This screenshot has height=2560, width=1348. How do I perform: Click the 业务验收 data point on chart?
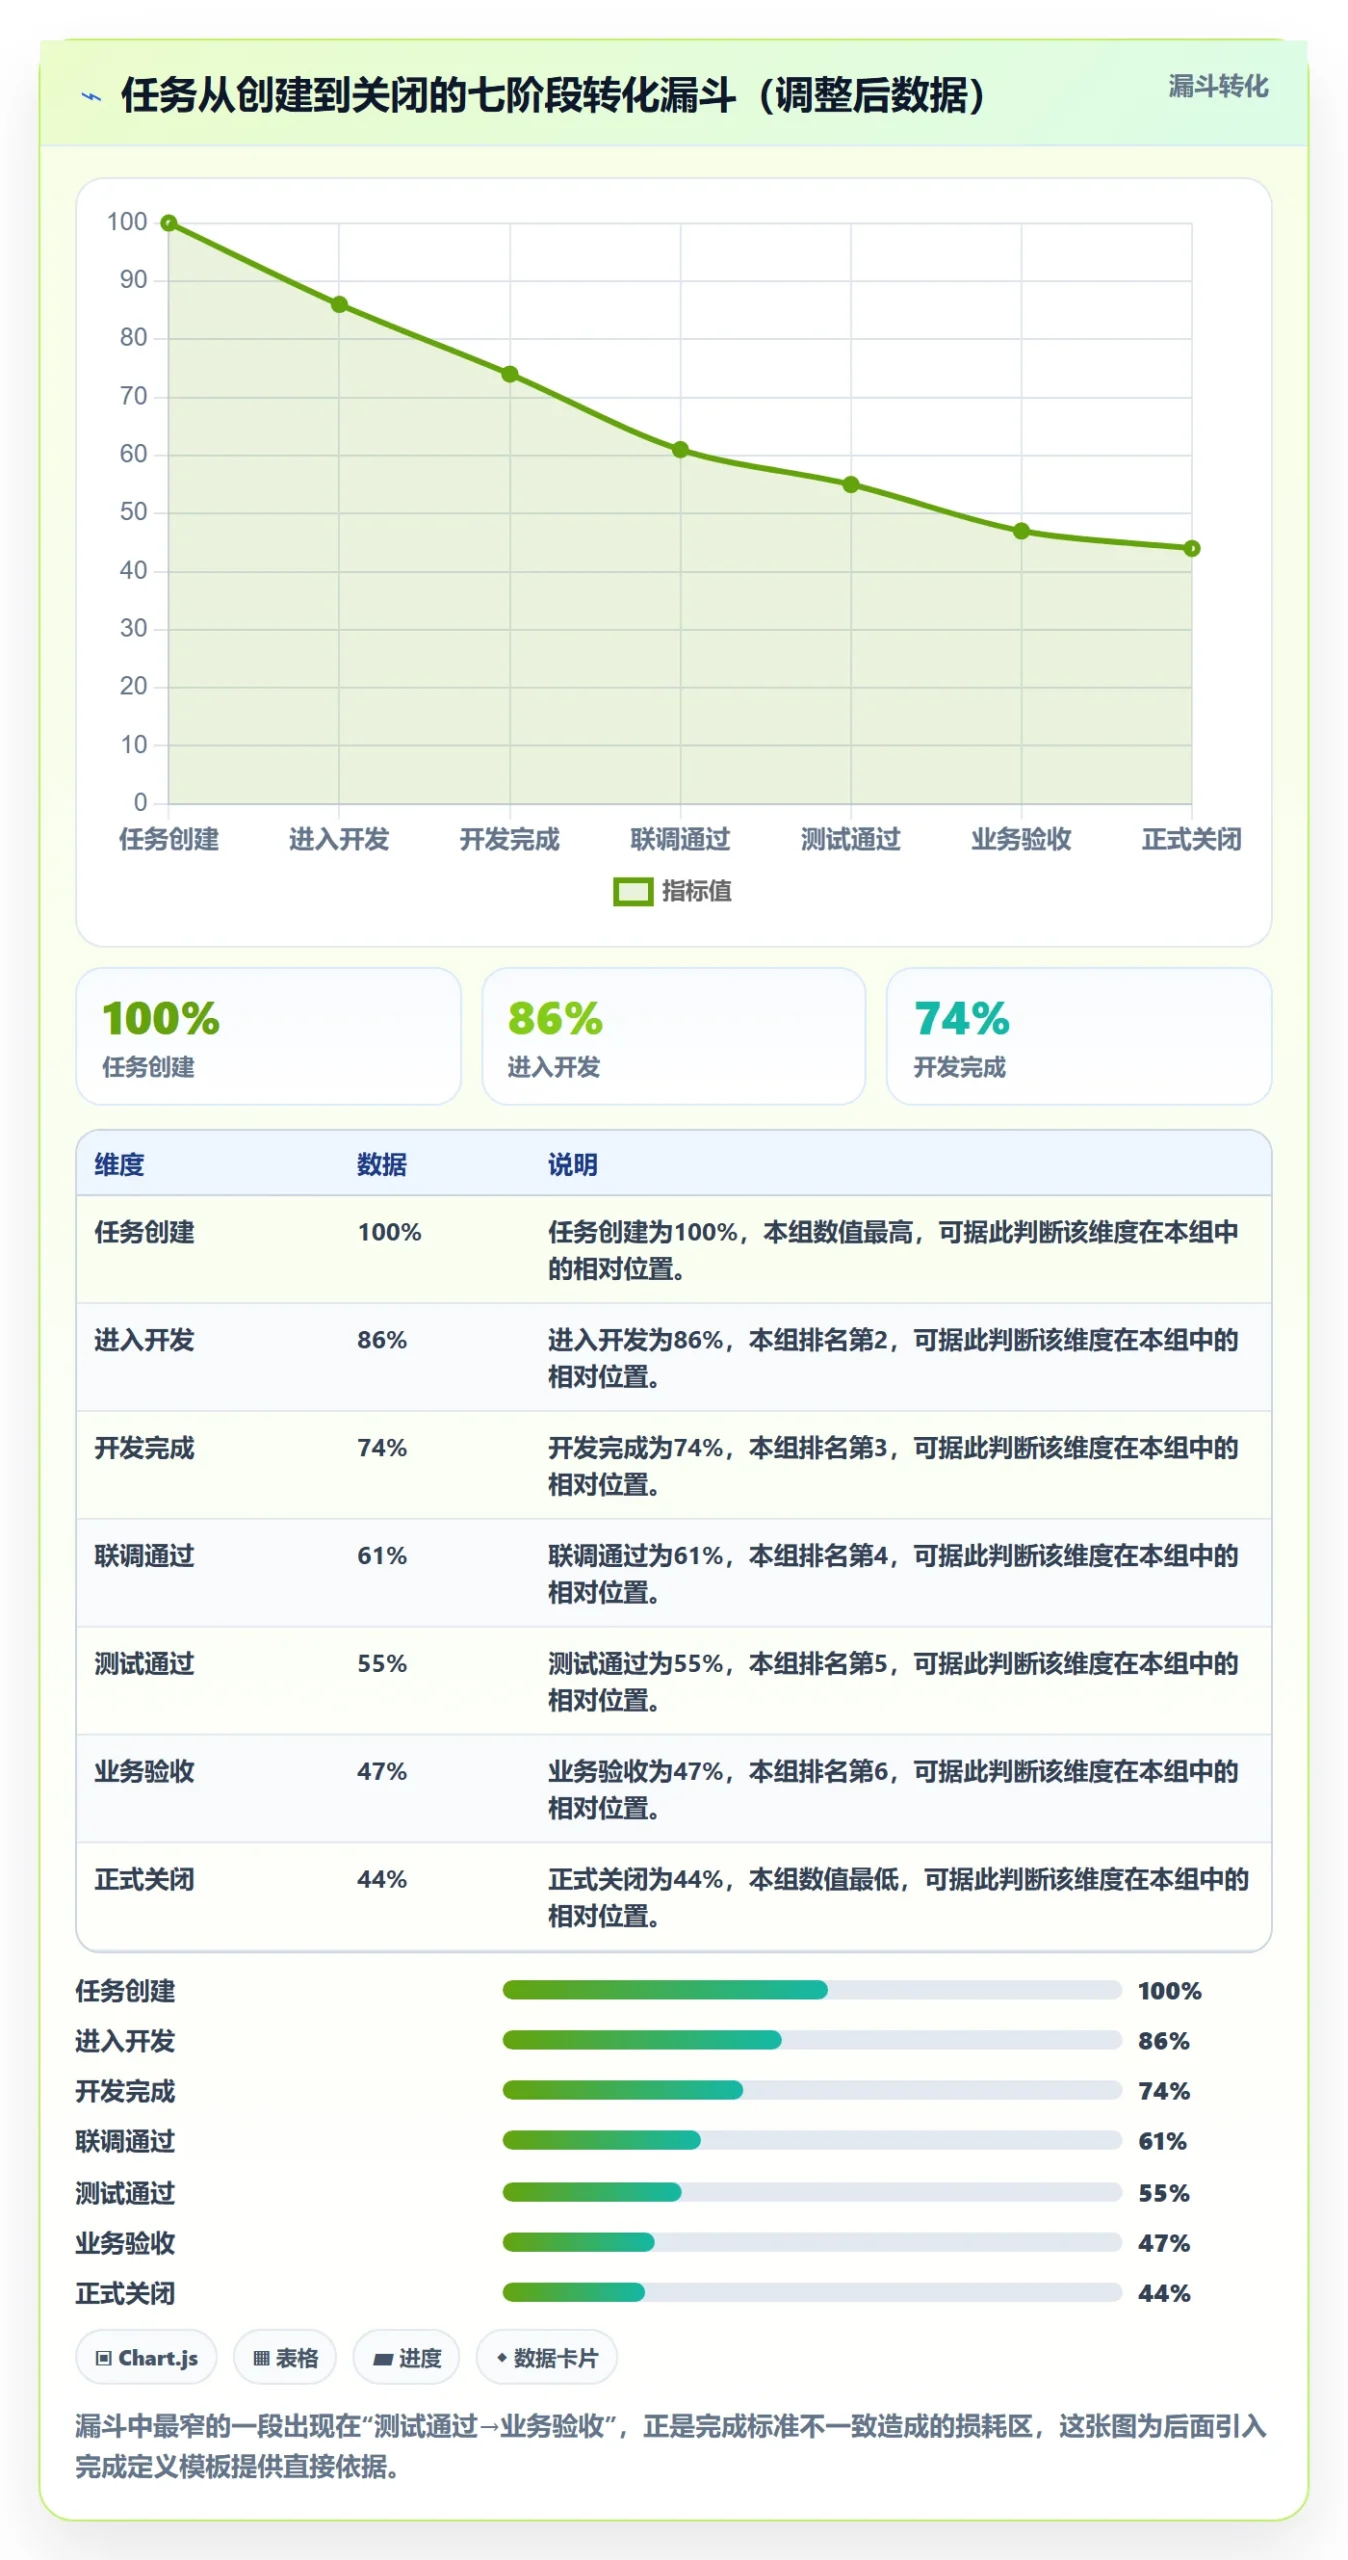point(1021,531)
